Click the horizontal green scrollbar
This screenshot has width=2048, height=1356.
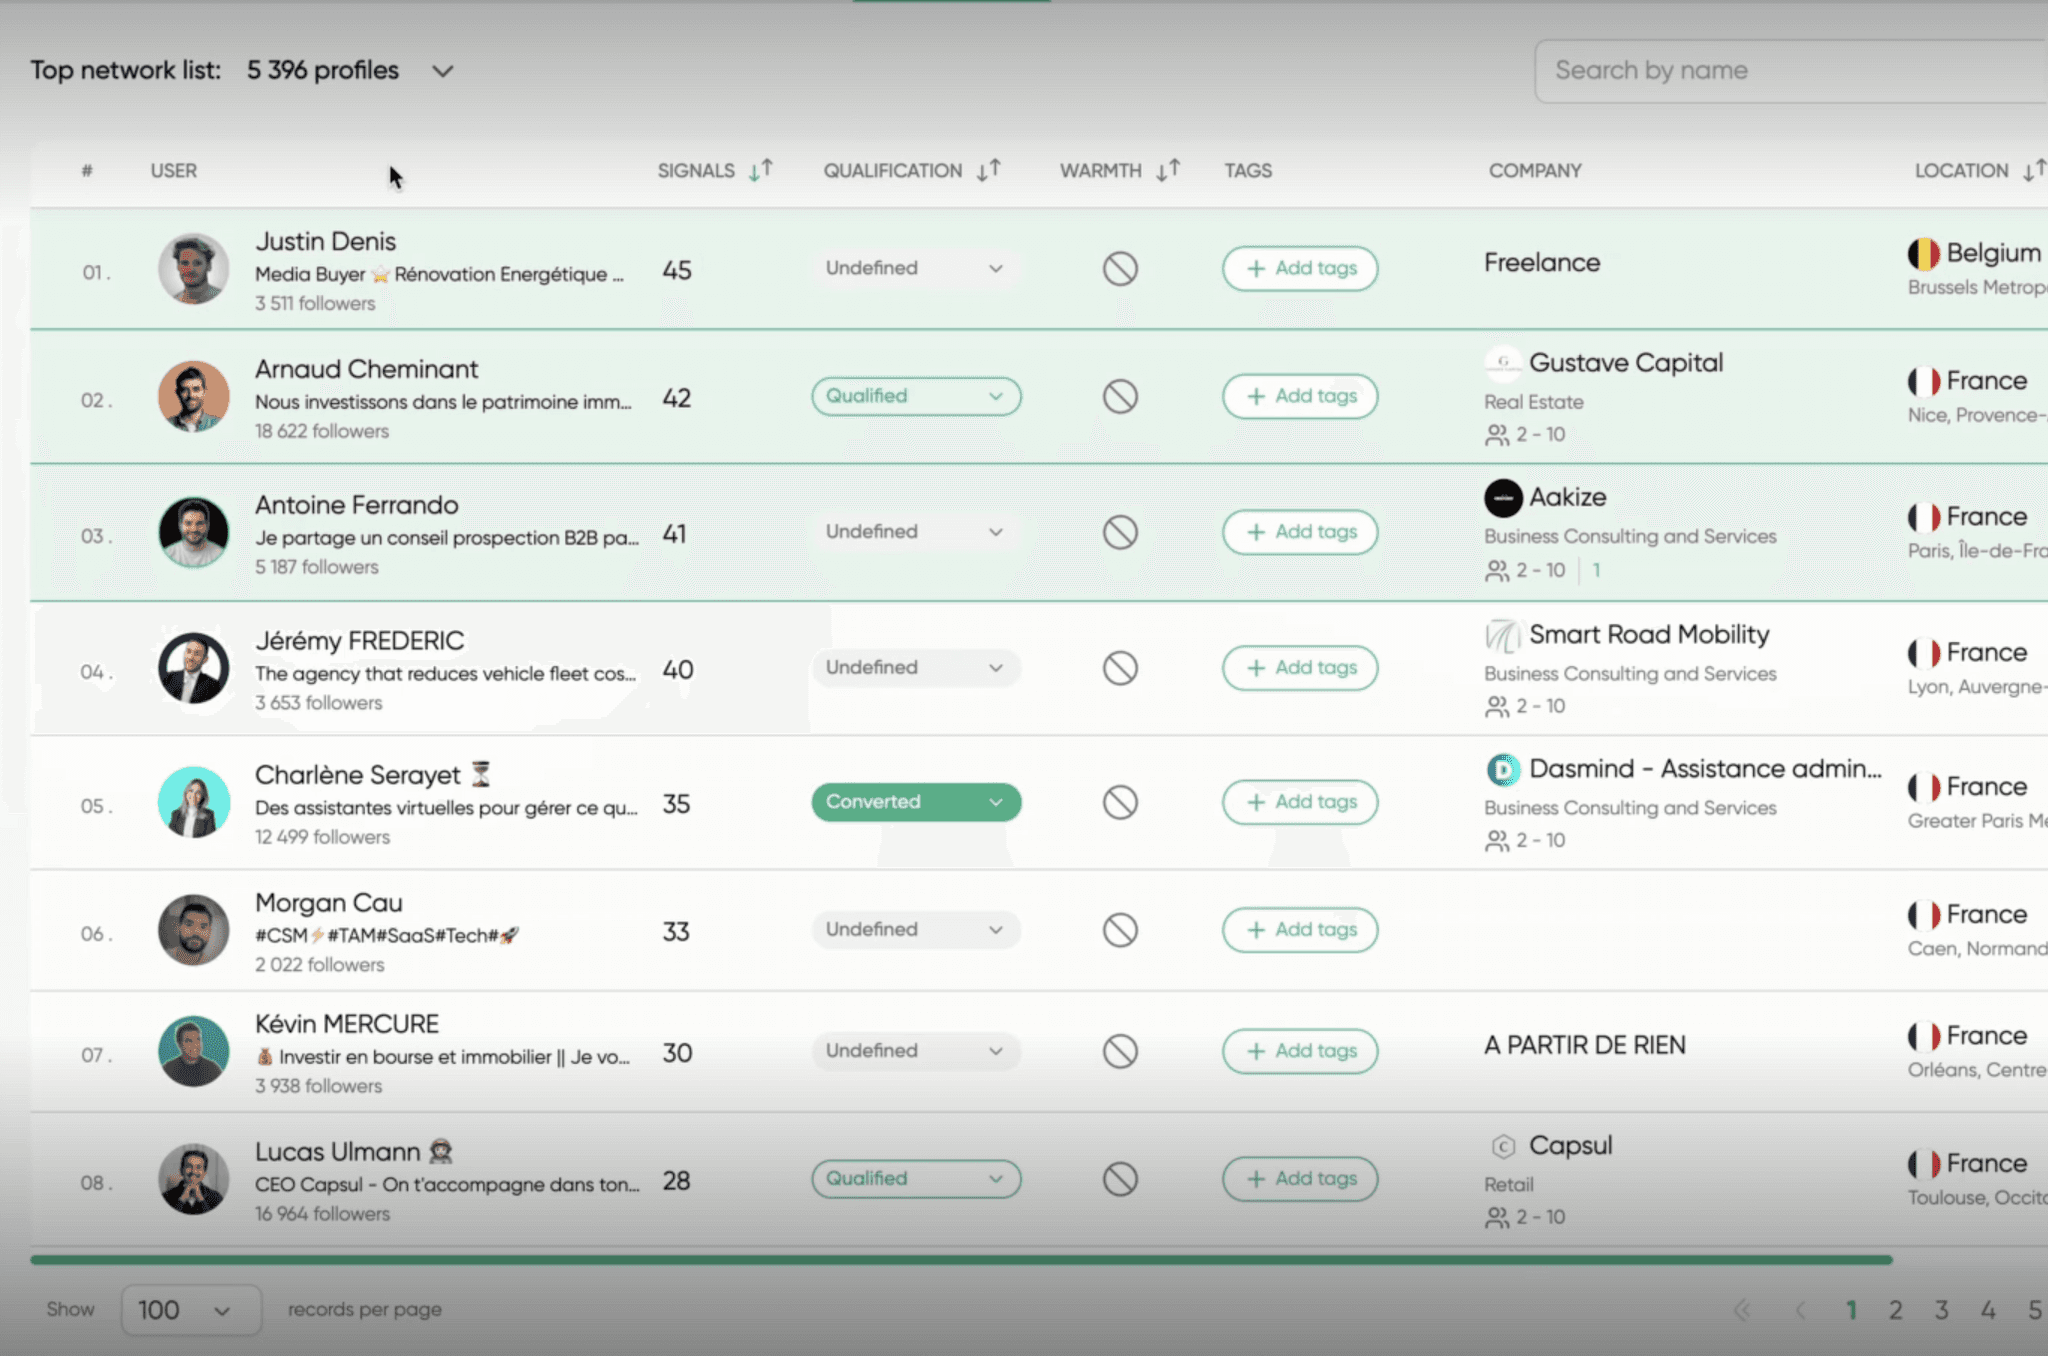960,1260
